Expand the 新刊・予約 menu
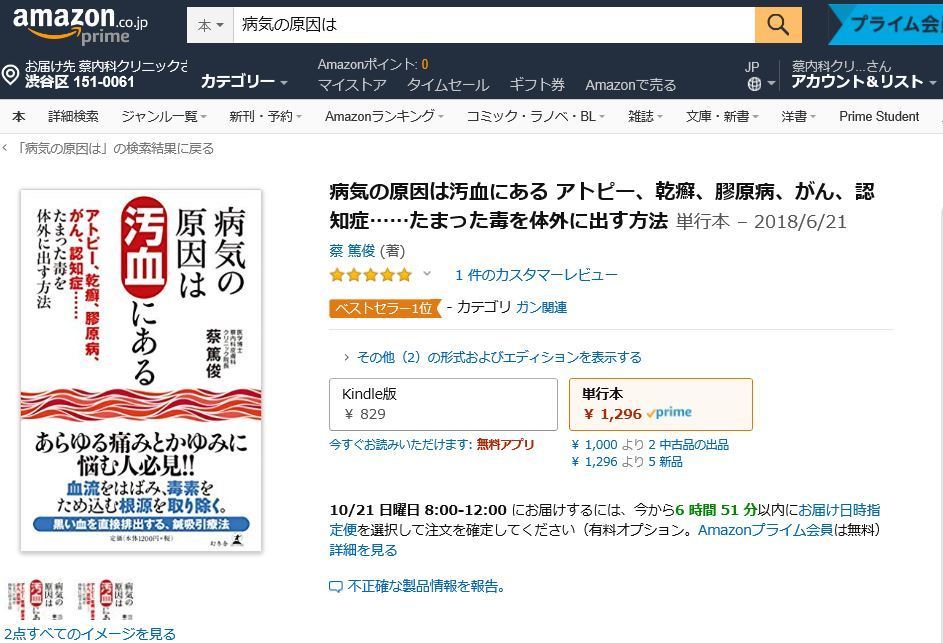The height and width of the screenshot is (643, 943). 265,116
